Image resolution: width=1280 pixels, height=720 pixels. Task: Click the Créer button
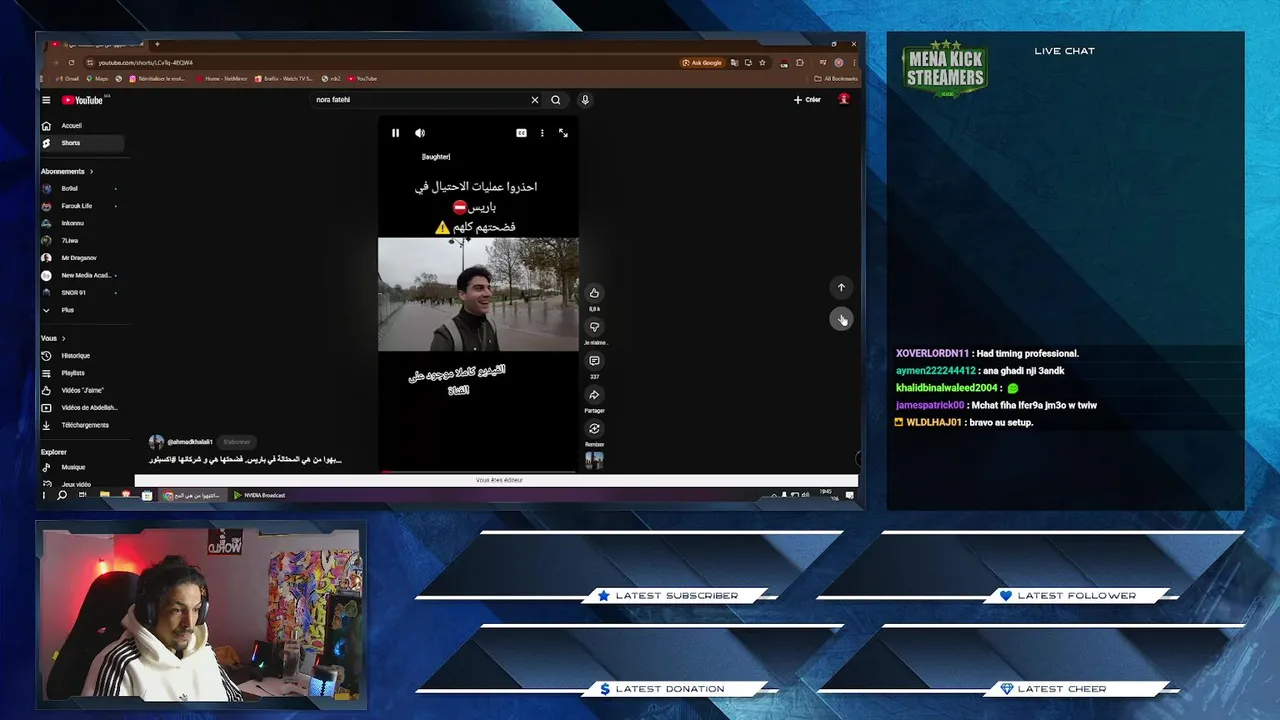click(808, 100)
